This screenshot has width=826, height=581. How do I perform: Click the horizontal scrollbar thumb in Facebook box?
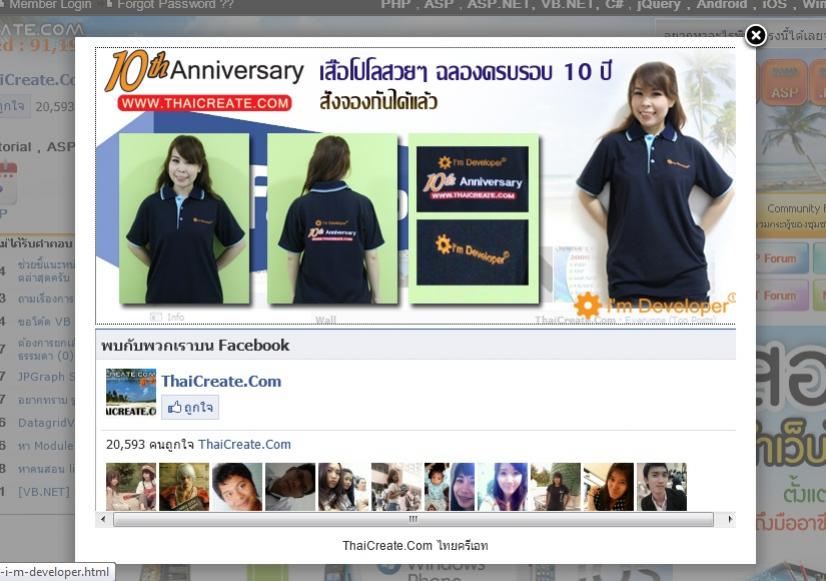click(413, 519)
